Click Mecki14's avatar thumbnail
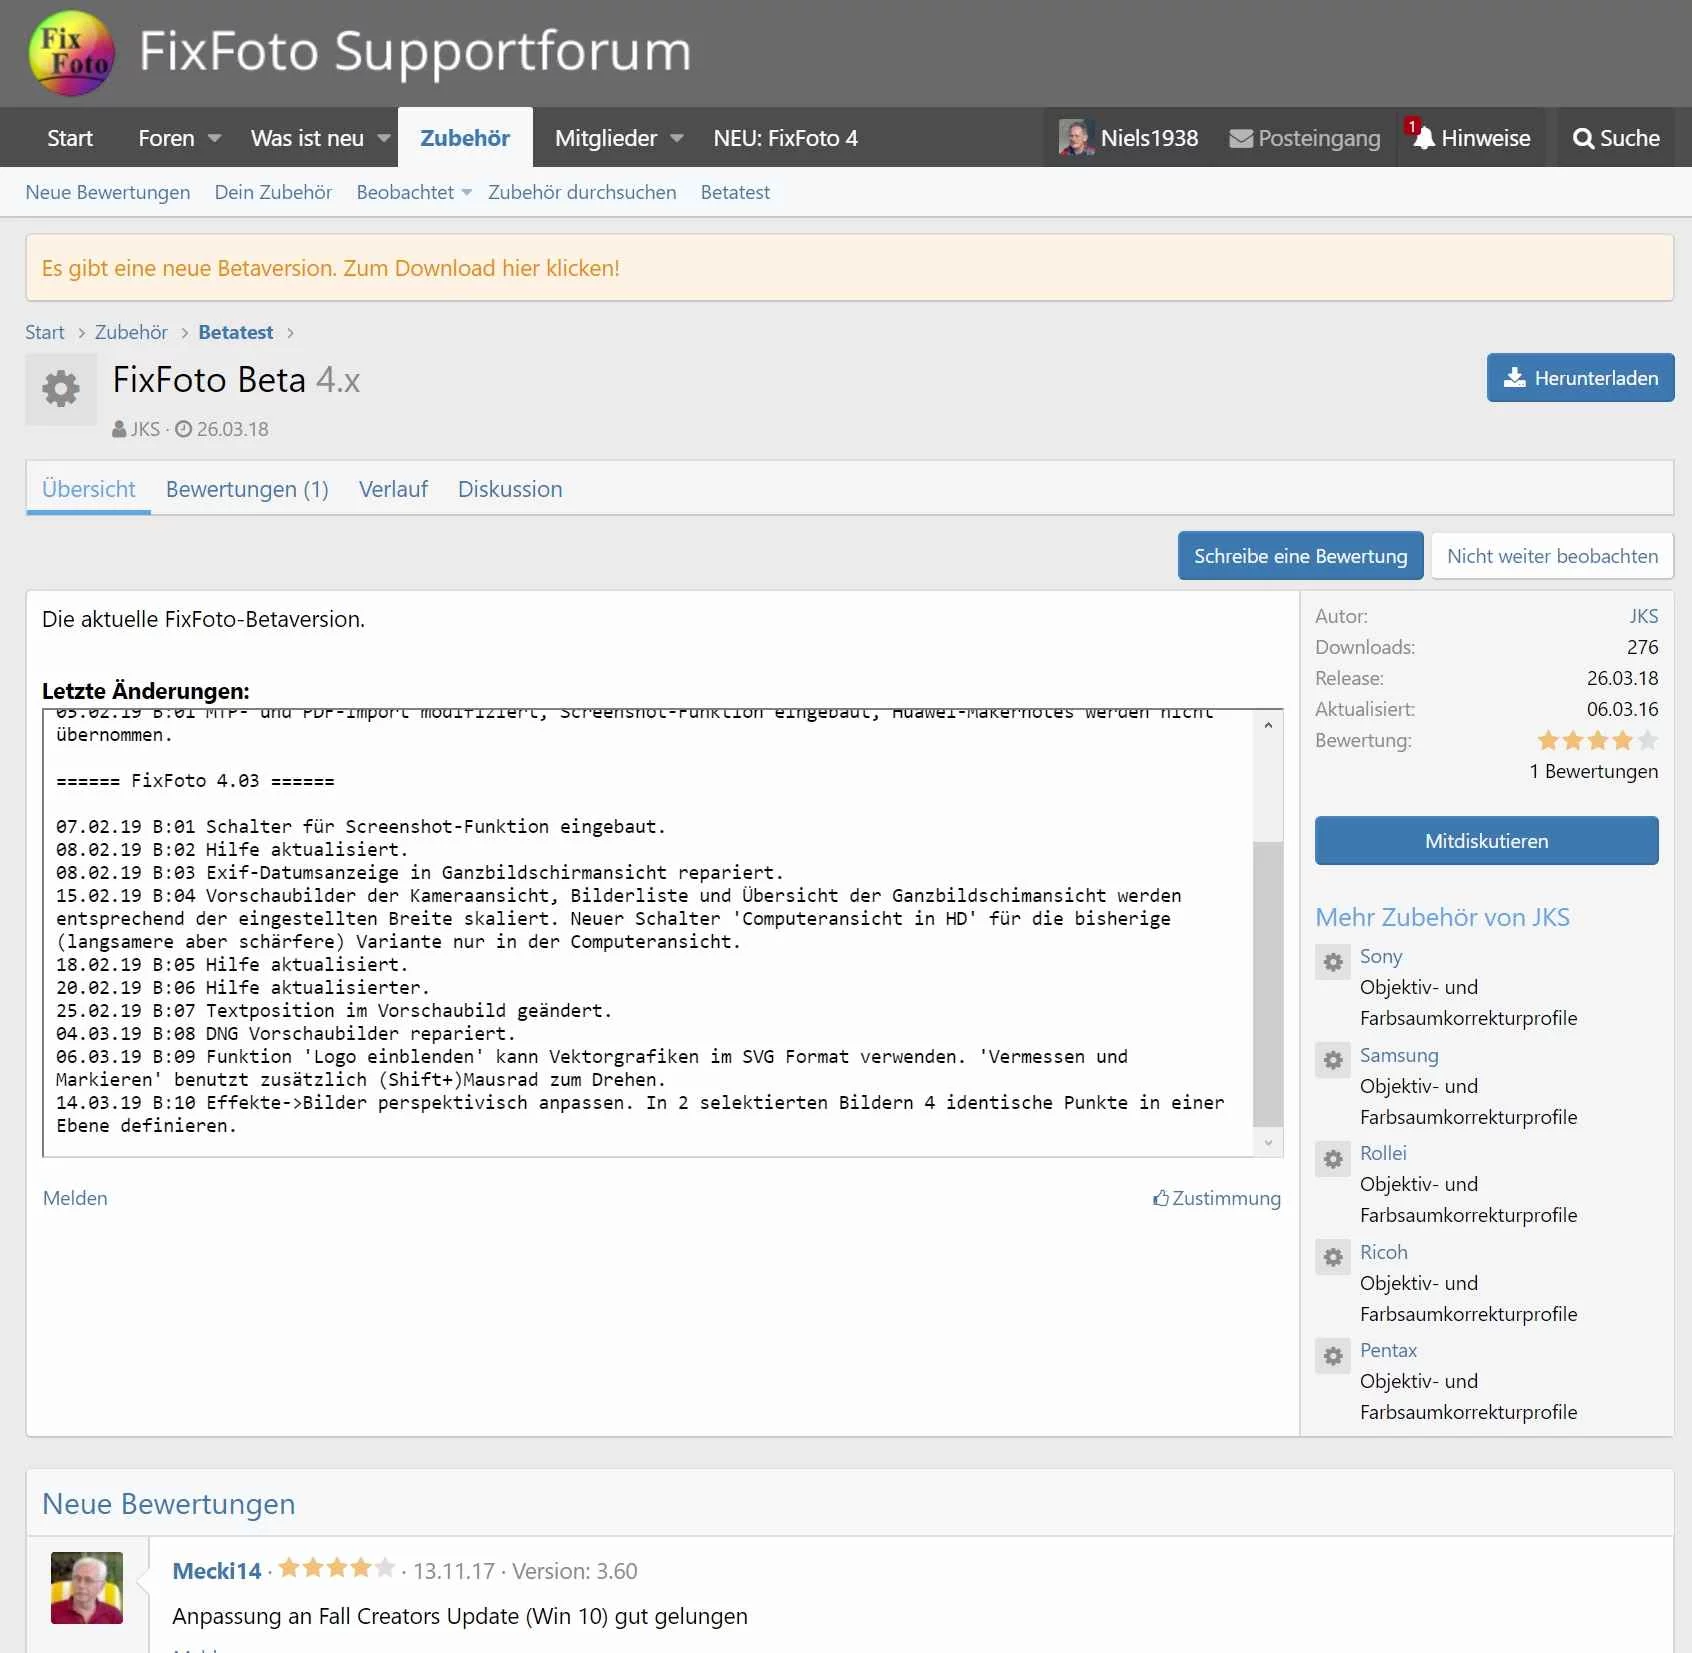This screenshot has height=1653, width=1692. coord(87,1588)
